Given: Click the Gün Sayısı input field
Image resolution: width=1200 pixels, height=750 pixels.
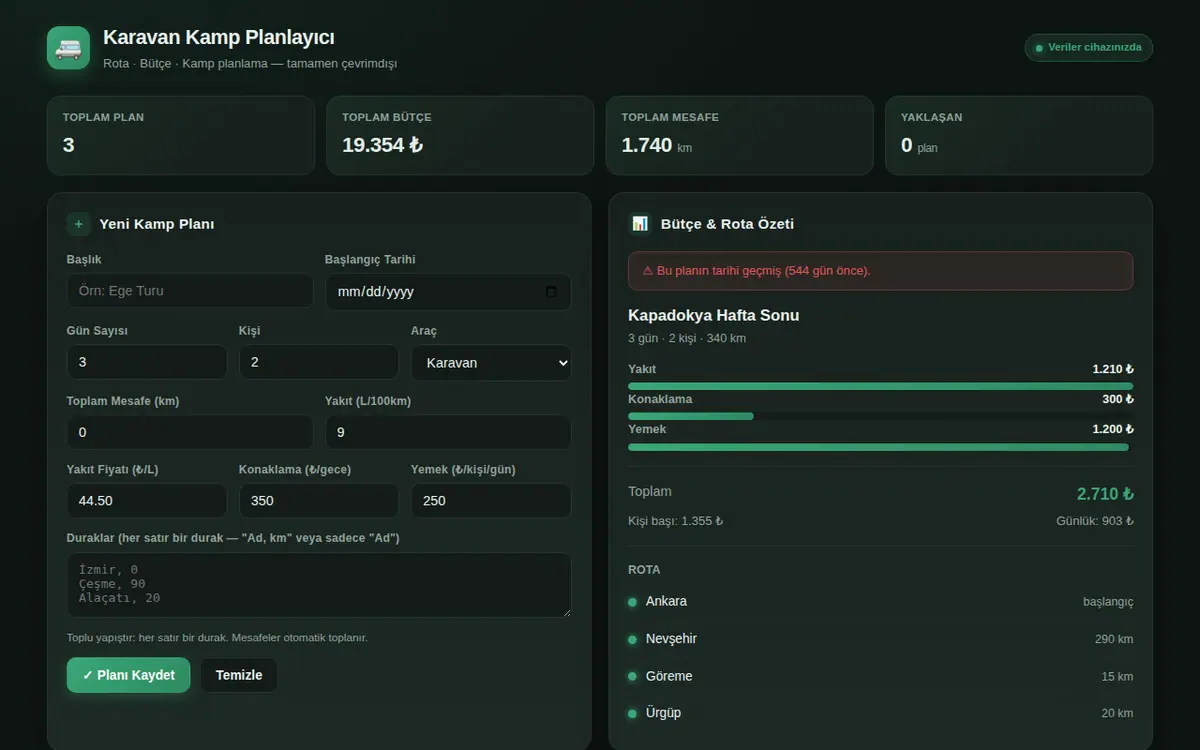Looking at the screenshot, I should click(147, 362).
